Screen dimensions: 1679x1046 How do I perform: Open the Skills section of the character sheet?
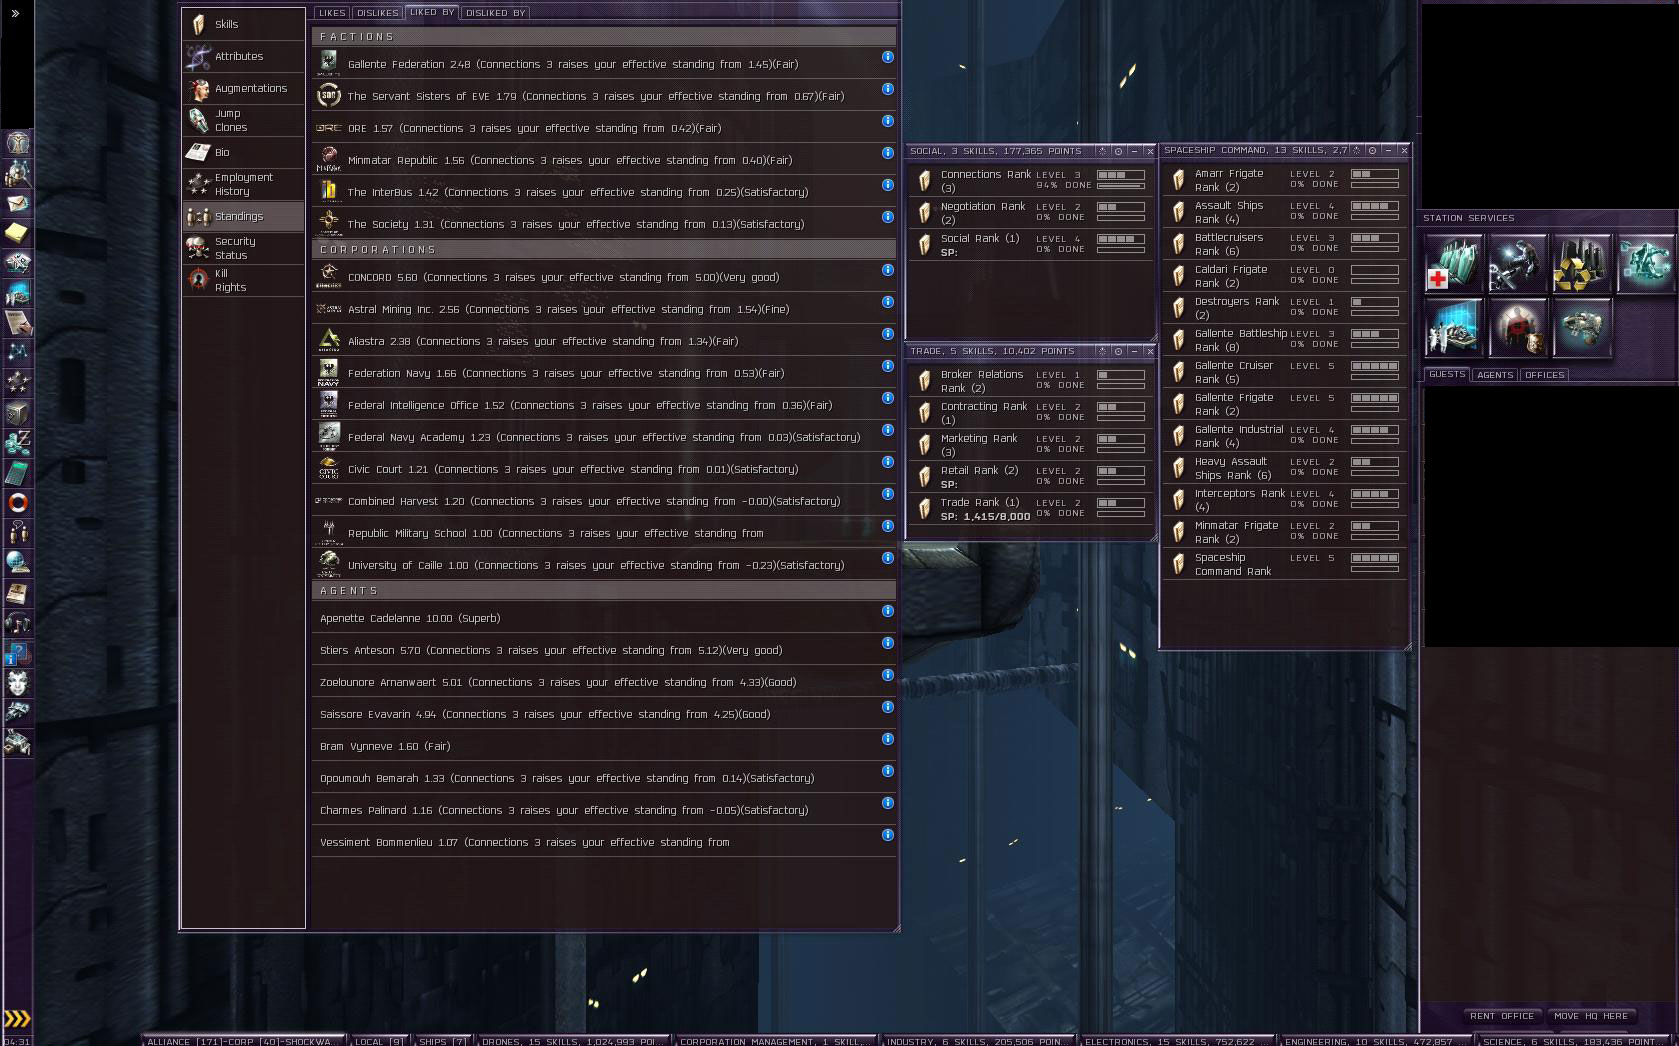pyautogui.click(x=244, y=24)
